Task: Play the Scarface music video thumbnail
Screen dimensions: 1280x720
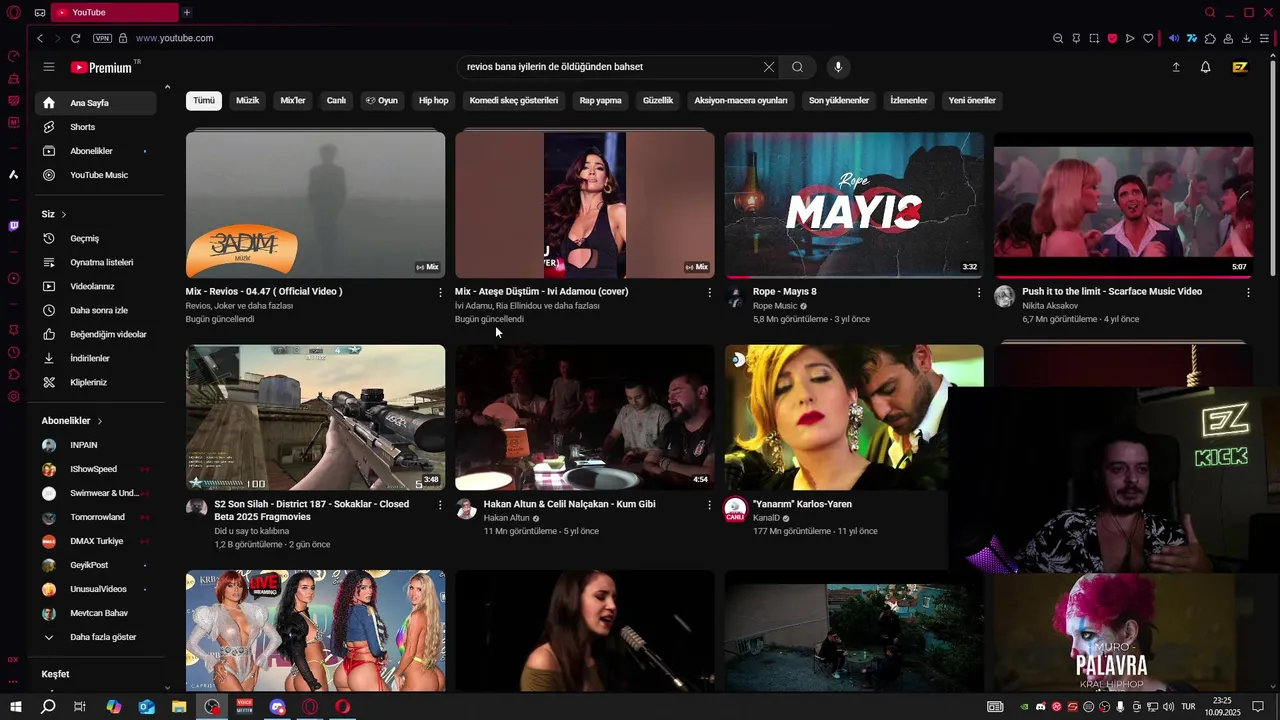Action: pos(1123,205)
